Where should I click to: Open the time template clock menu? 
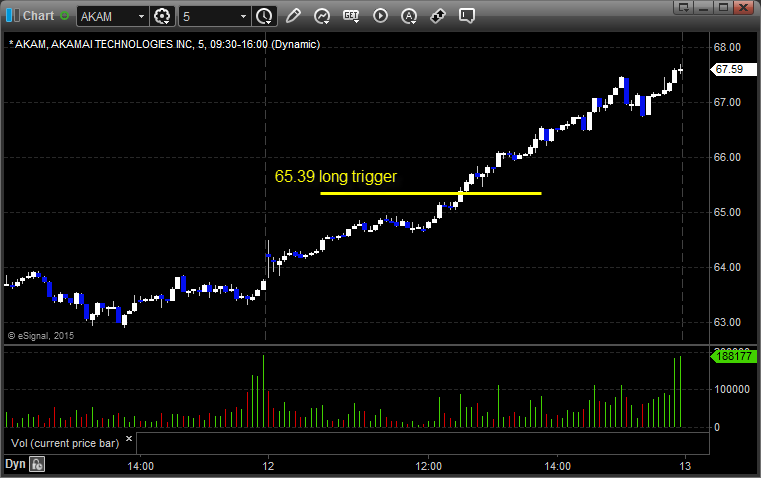[x=265, y=16]
